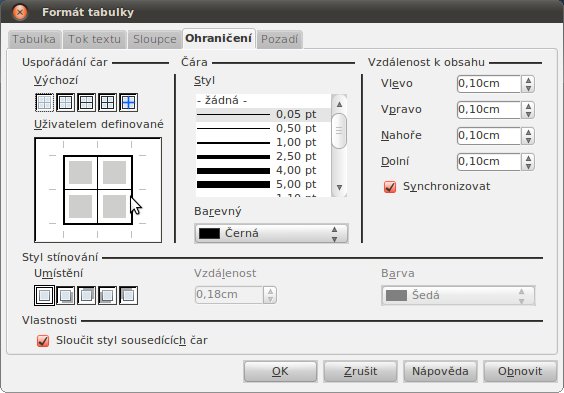Image resolution: width=564 pixels, height=393 pixels.
Task: Increase the Nahoře spacing value
Action: pos(528,132)
